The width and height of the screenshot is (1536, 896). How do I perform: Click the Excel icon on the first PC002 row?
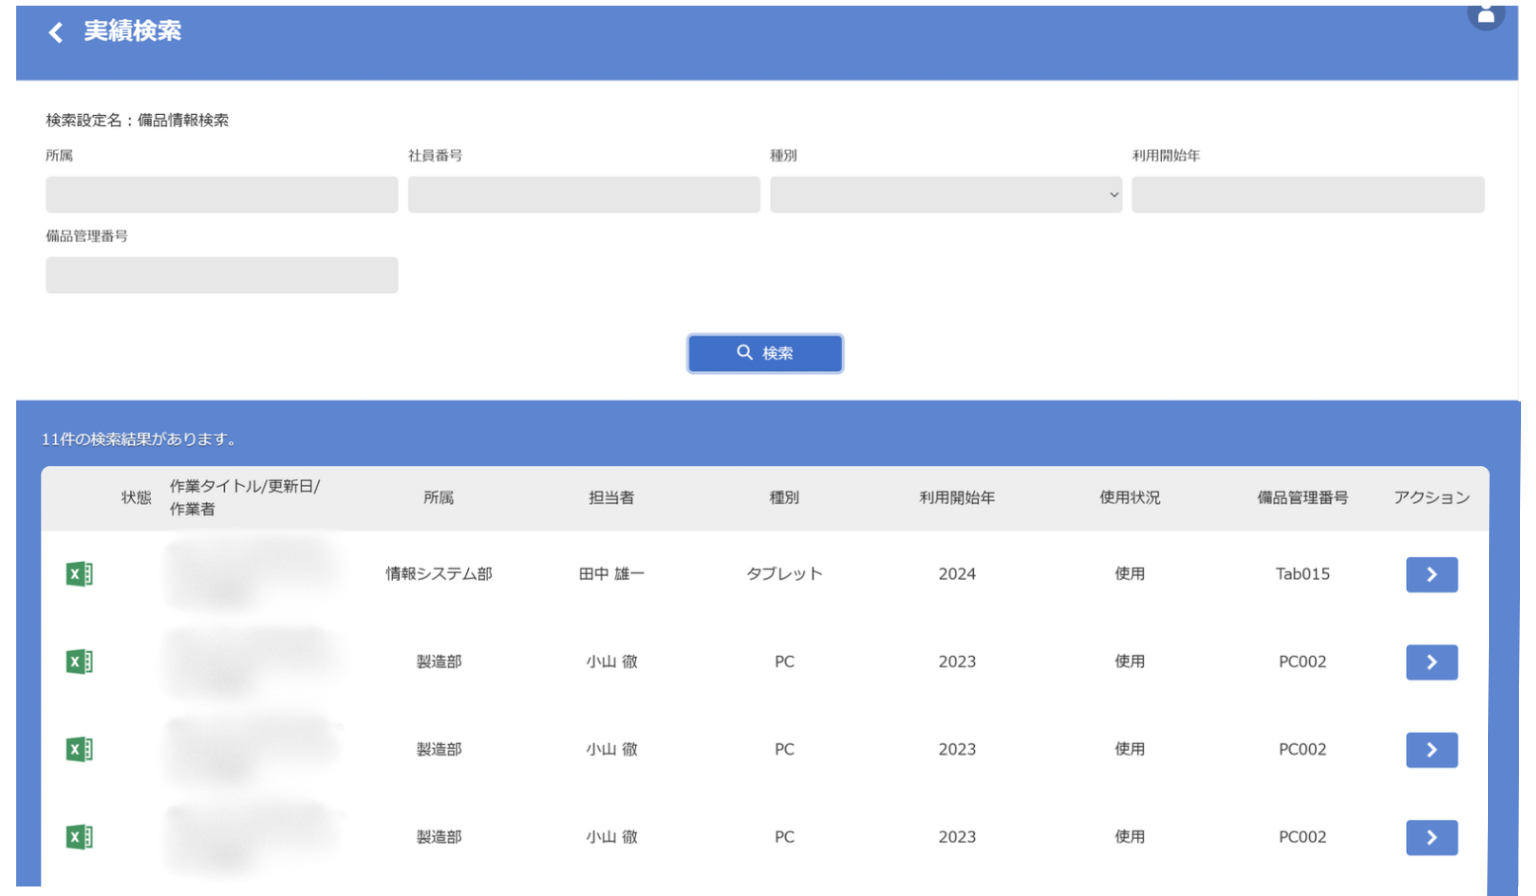coord(79,661)
